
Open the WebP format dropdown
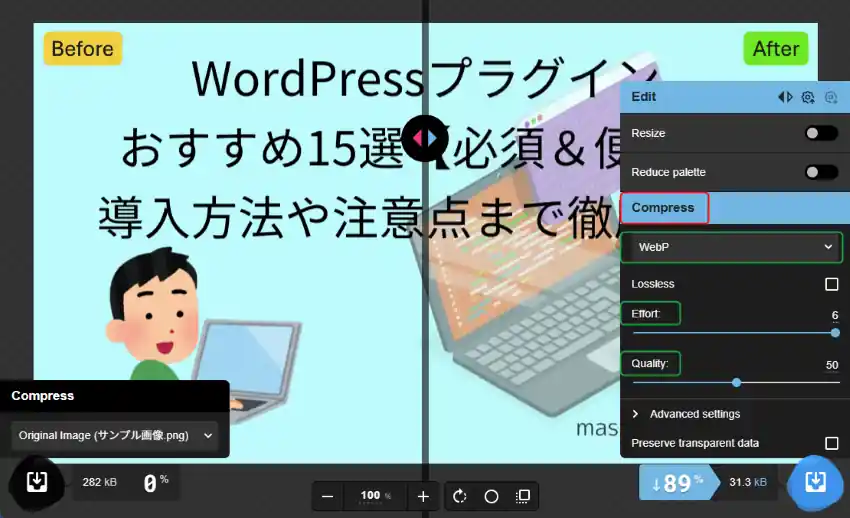click(731, 247)
